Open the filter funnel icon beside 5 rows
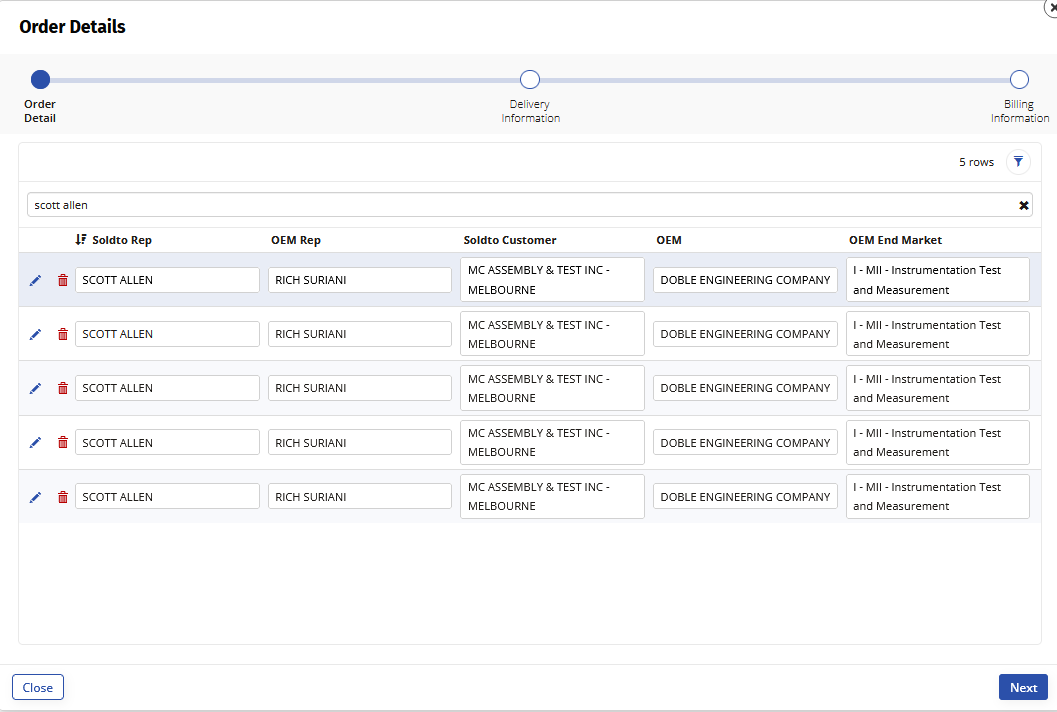This screenshot has height=712, width=1057. pyautogui.click(x=1018, y=162)
